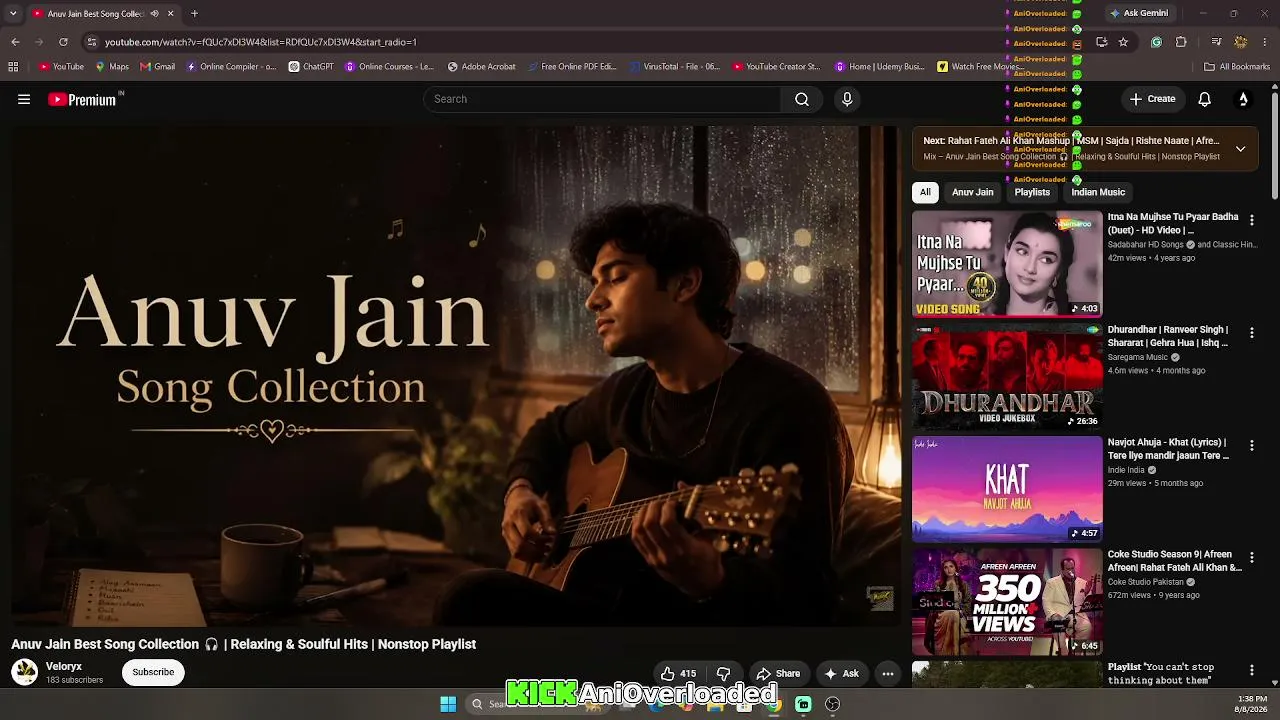Play the Khat Navjot Ahuja thumbnail

pyautogui.click(x=1007, y=489)
